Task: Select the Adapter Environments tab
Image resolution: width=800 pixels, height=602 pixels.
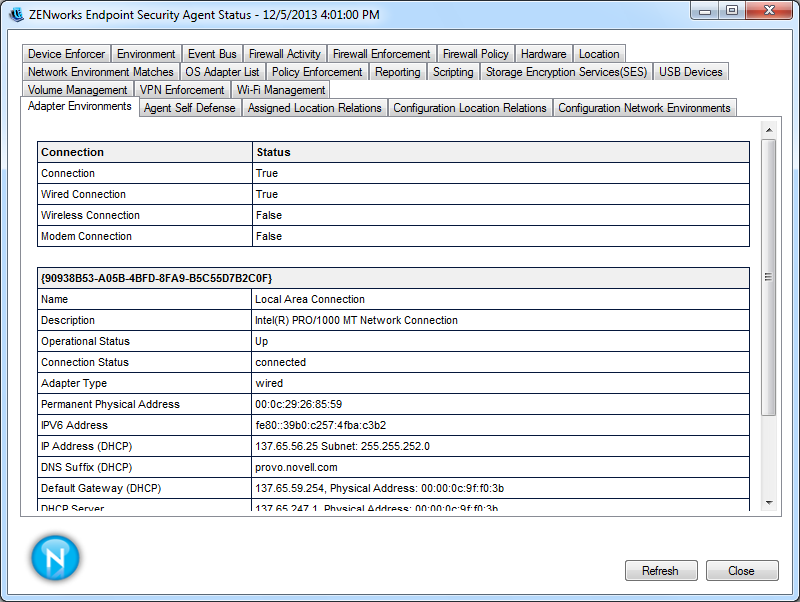Action: (x=80, y=106)
